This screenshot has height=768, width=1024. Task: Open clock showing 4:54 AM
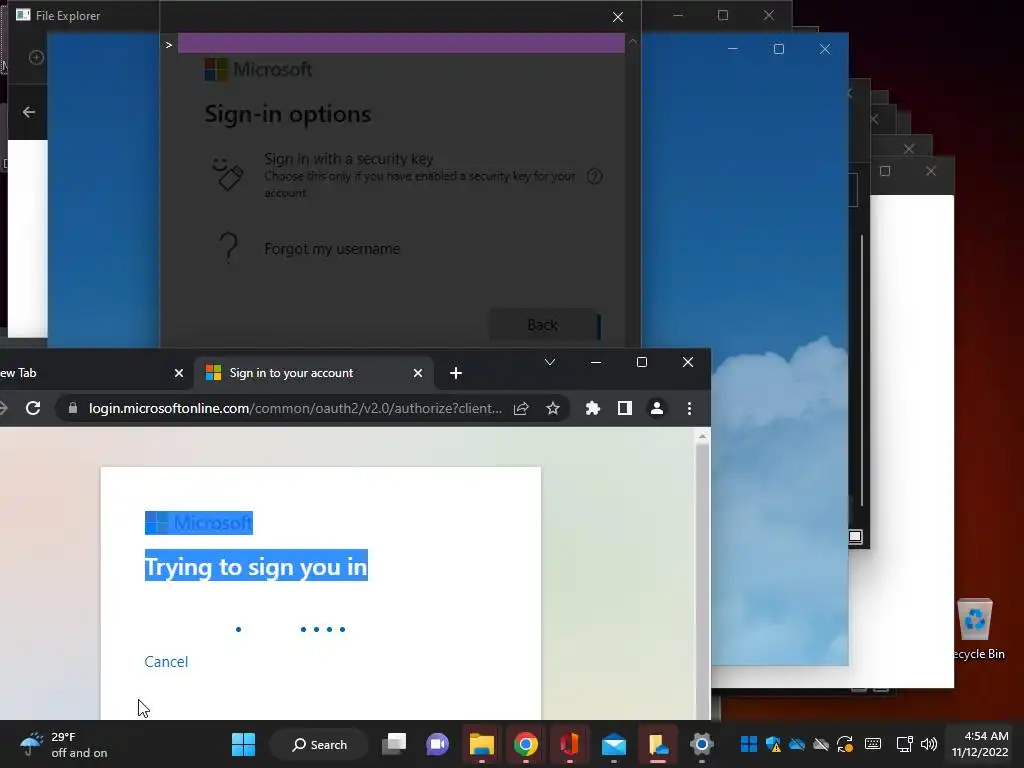click(x=980, y=744)
